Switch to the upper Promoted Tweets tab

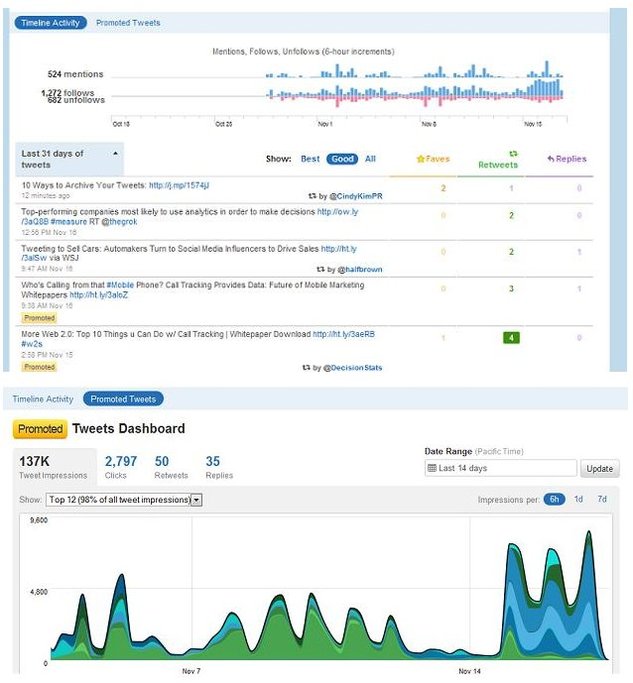click(x=127, y=22)
